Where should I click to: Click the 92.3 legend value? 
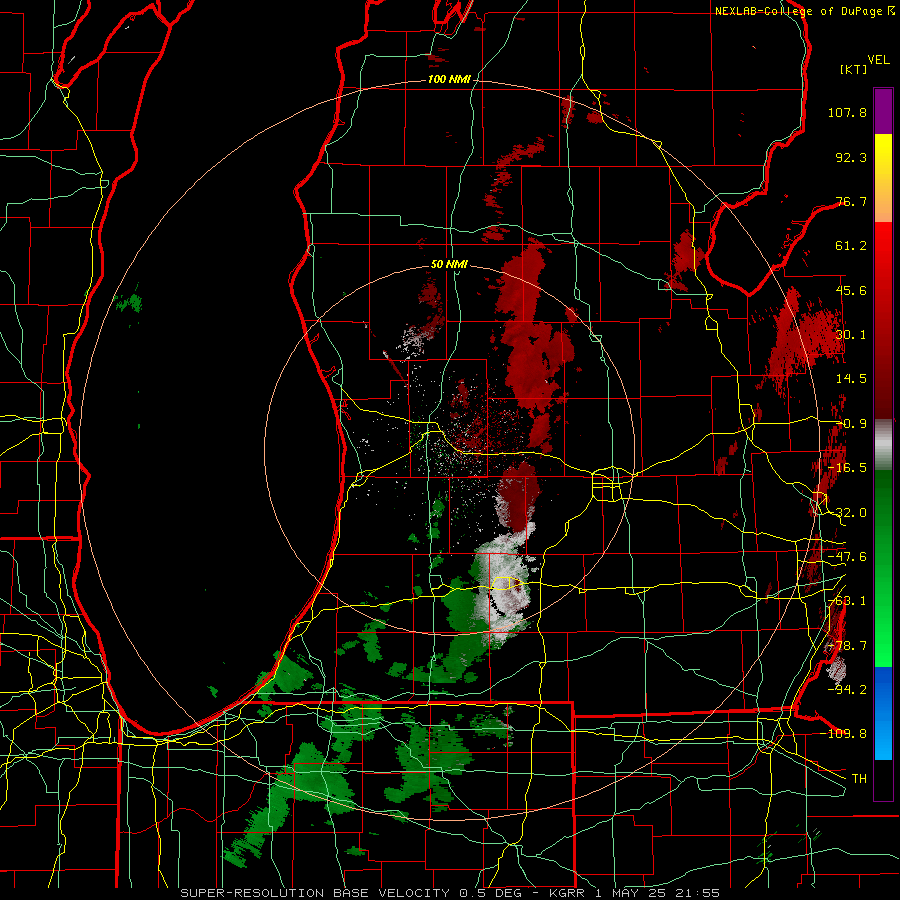(x=851, y=157)
